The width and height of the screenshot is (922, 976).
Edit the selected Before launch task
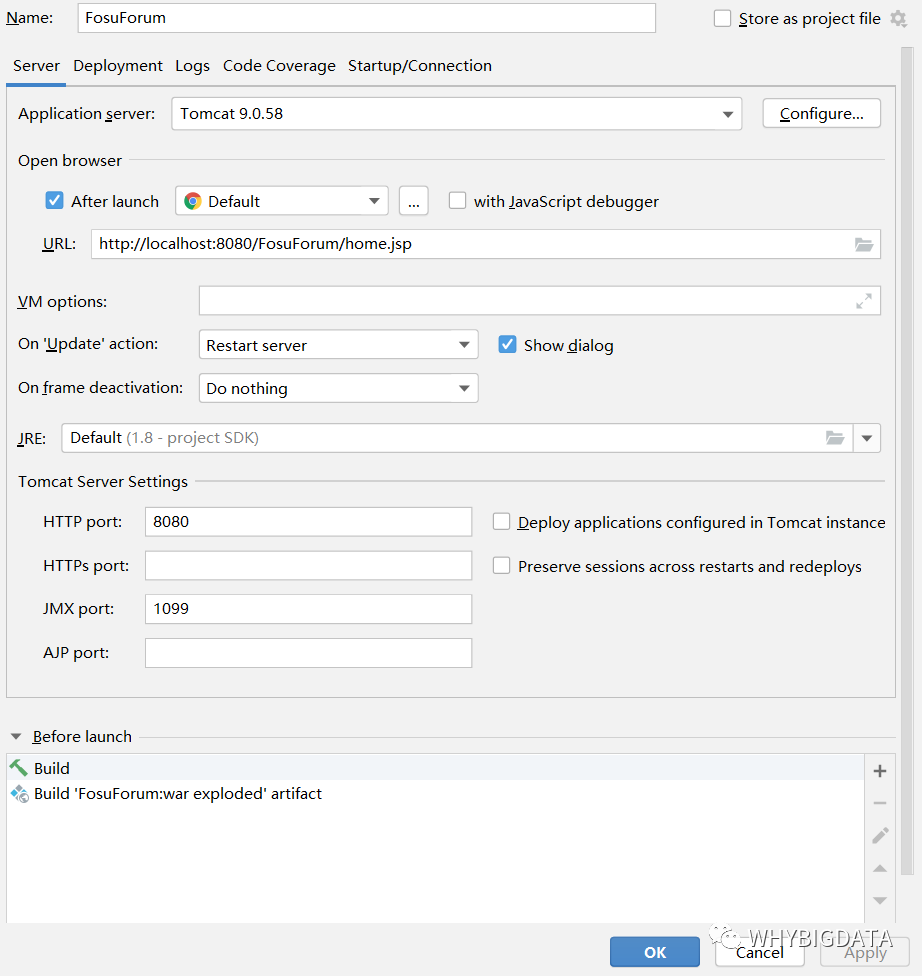[880, 835]
